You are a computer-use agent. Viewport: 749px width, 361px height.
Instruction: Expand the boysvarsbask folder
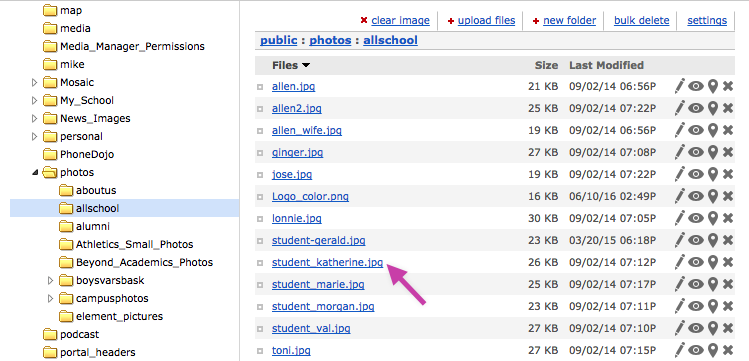[x=50, y=280]
